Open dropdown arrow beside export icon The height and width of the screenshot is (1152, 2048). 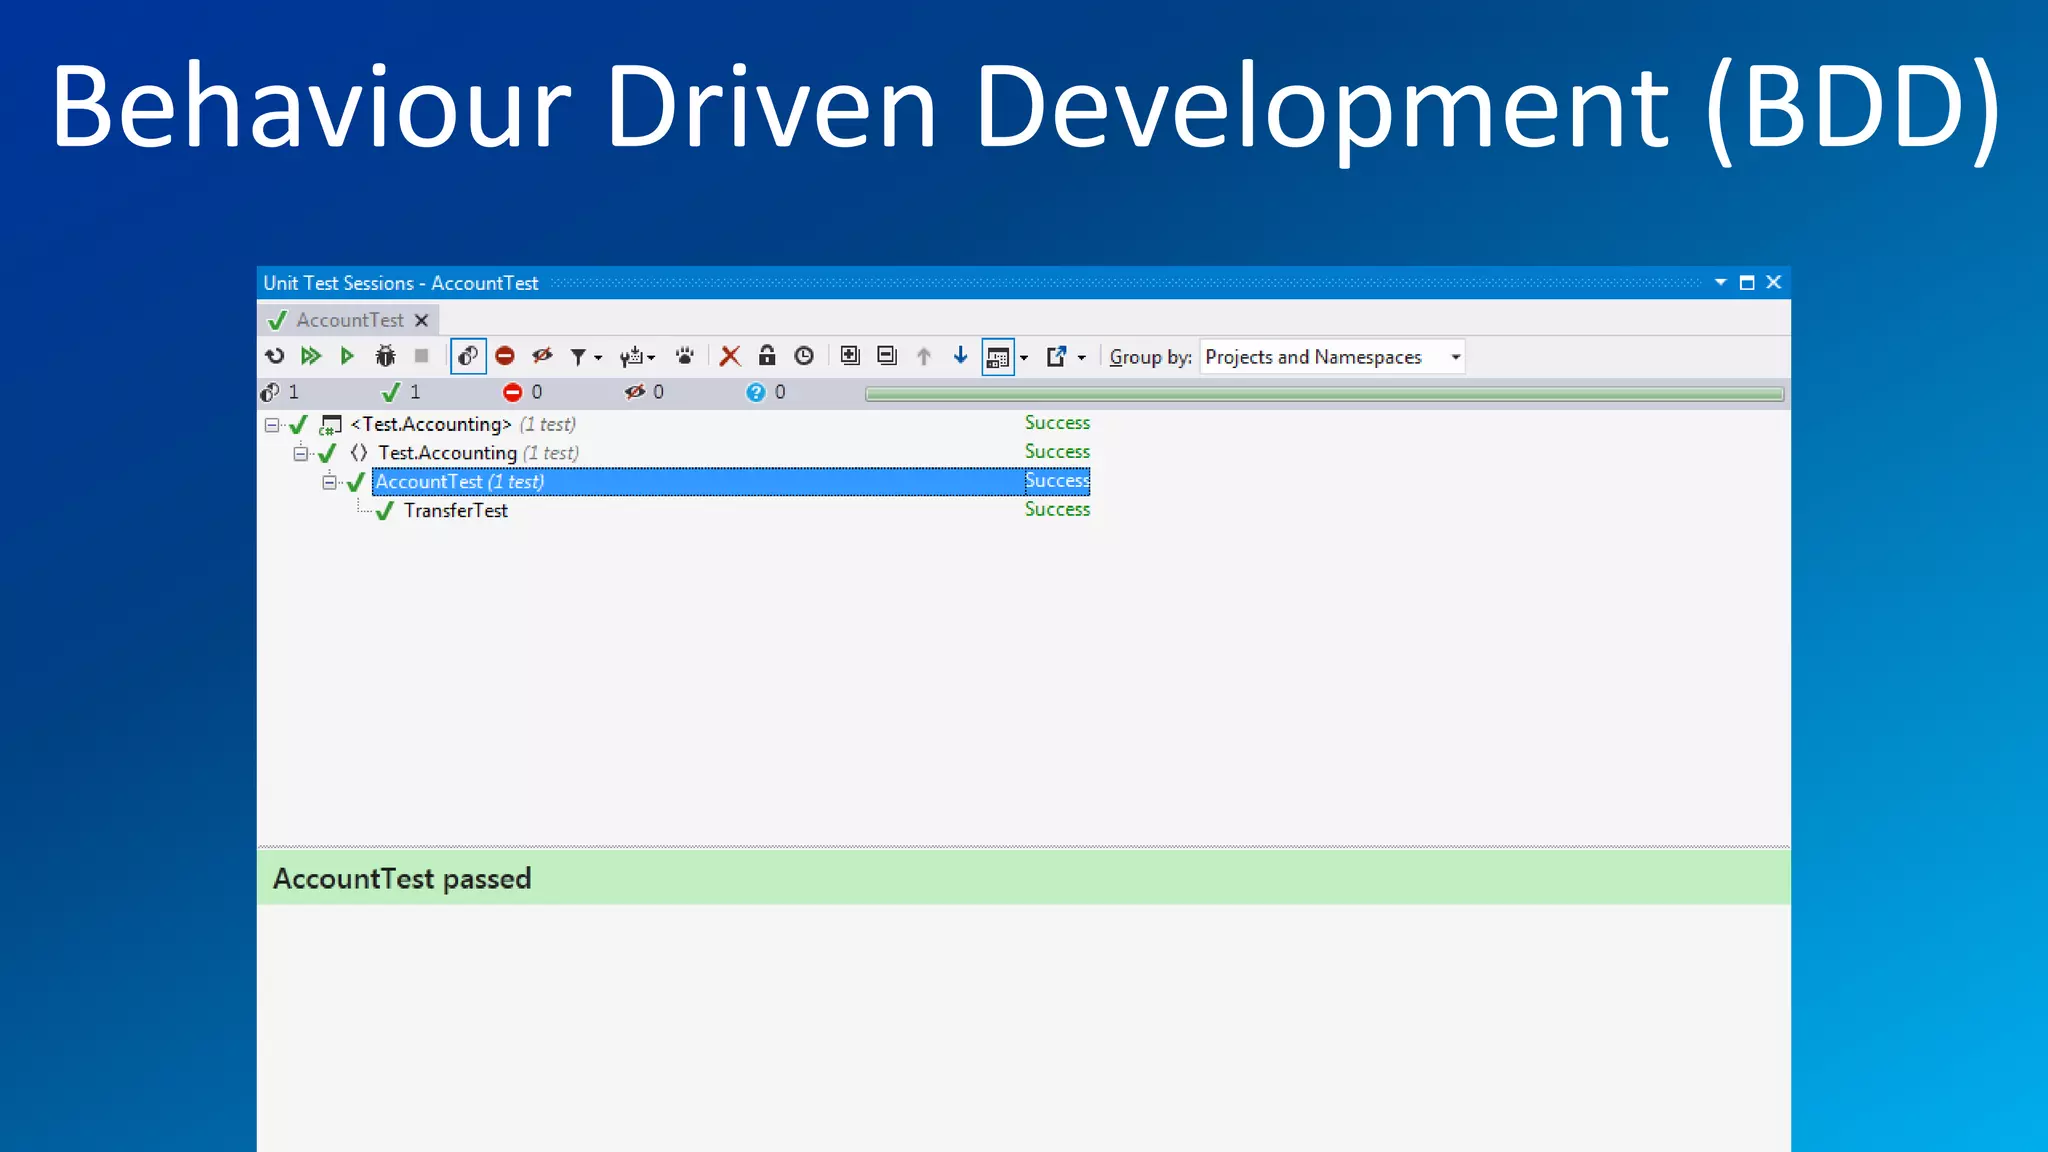click(1082, 358)
